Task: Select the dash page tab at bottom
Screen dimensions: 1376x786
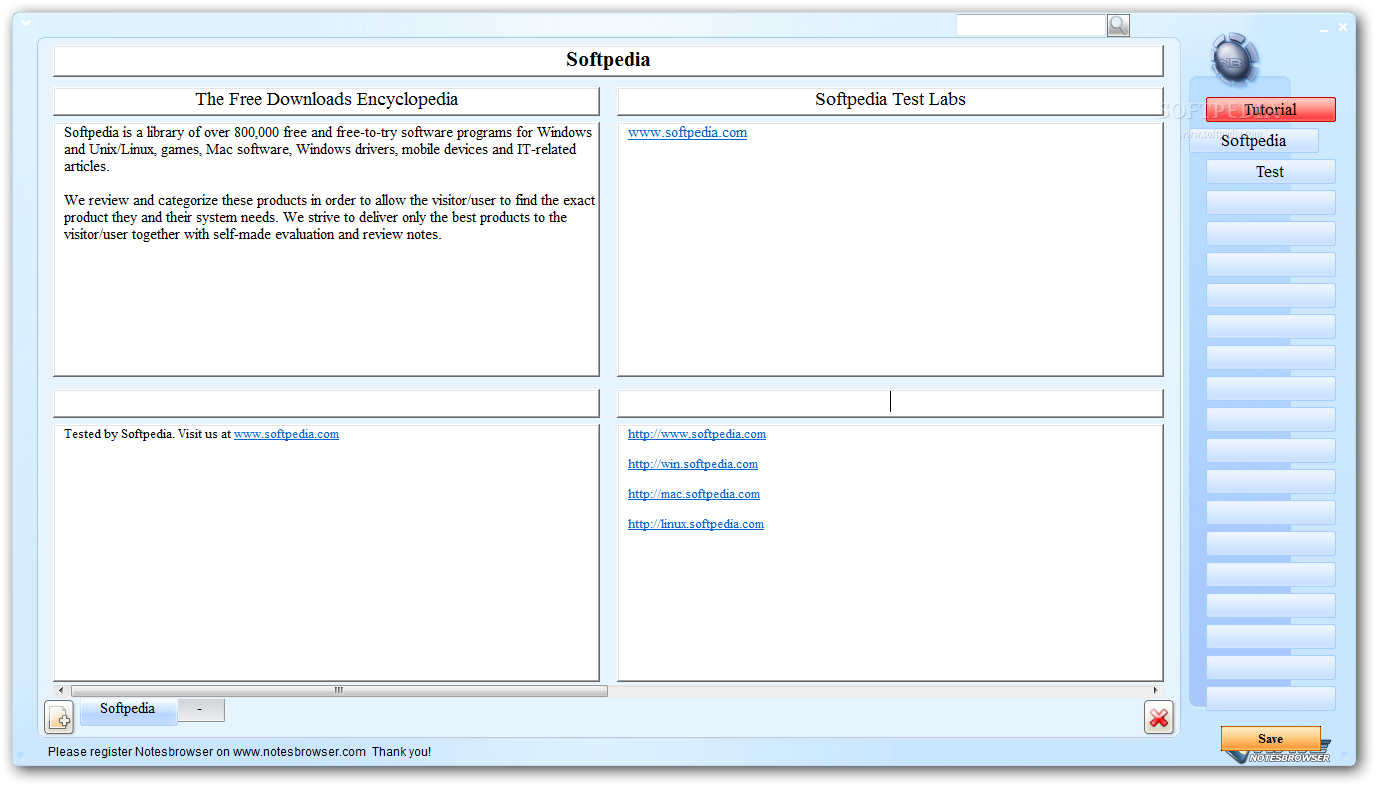Action: 200,710
